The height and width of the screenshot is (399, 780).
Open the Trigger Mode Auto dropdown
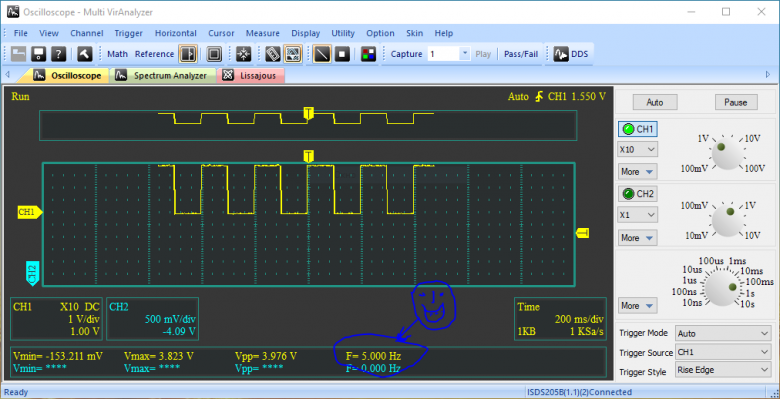pyautogui.click(x=723, y=333)
